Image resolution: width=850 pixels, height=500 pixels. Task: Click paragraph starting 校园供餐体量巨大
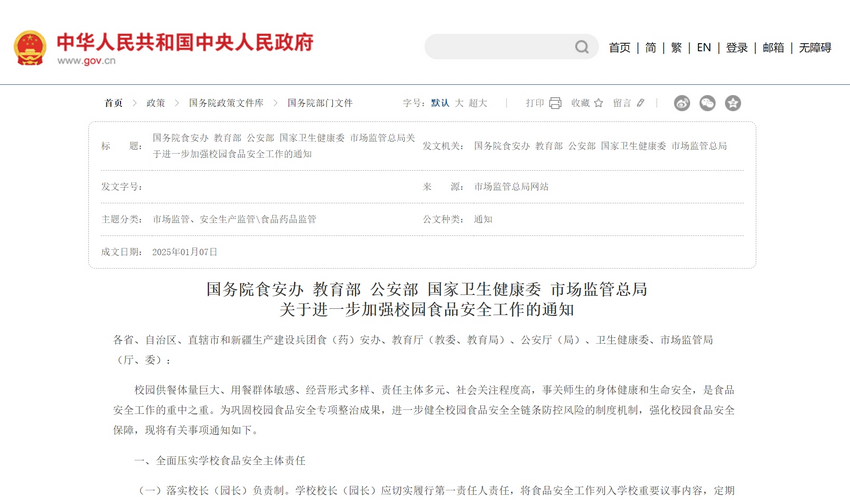pyautogui.click(x=424, y=409)
